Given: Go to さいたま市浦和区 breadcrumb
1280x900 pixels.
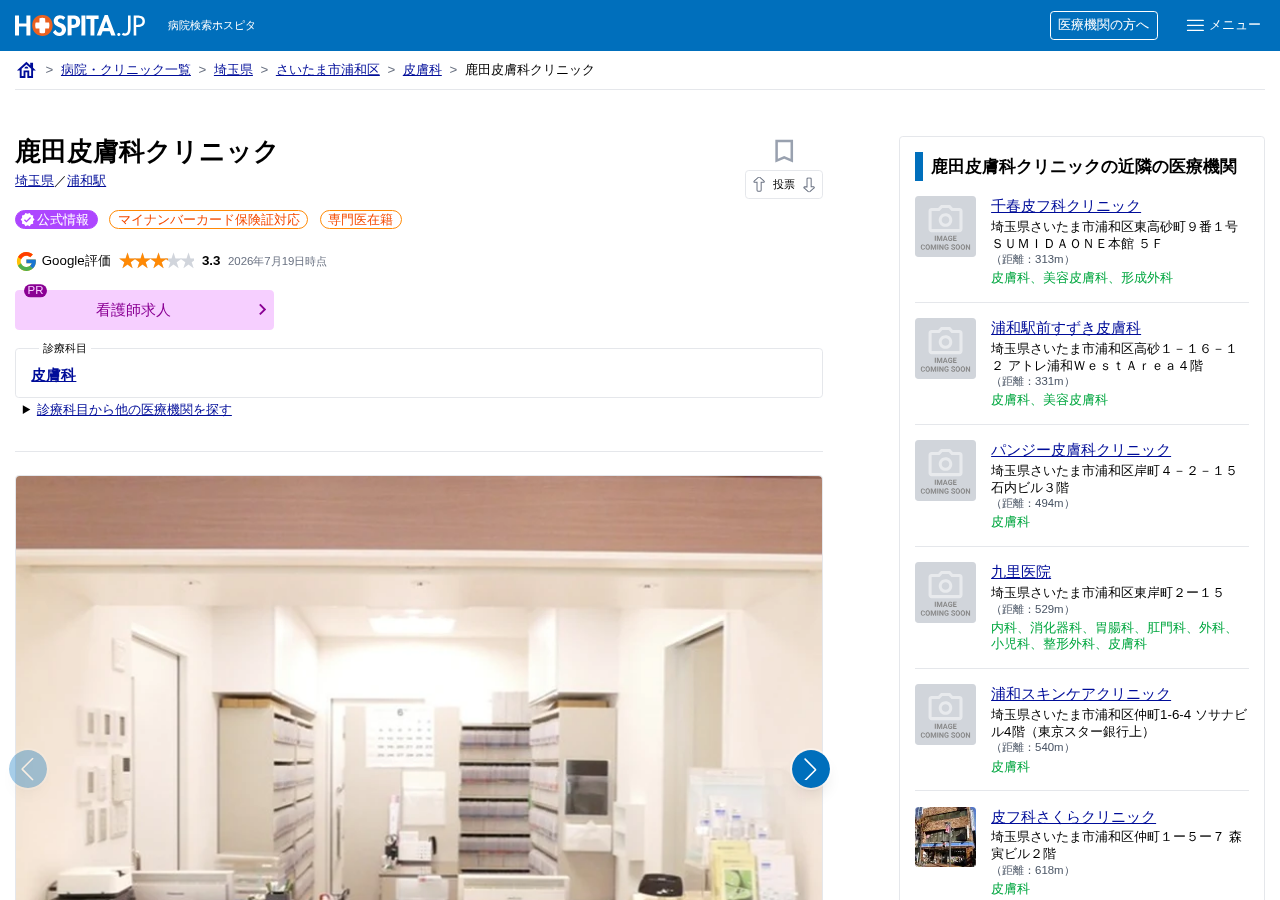Looking at the screenshot, I should coord(328,70).
